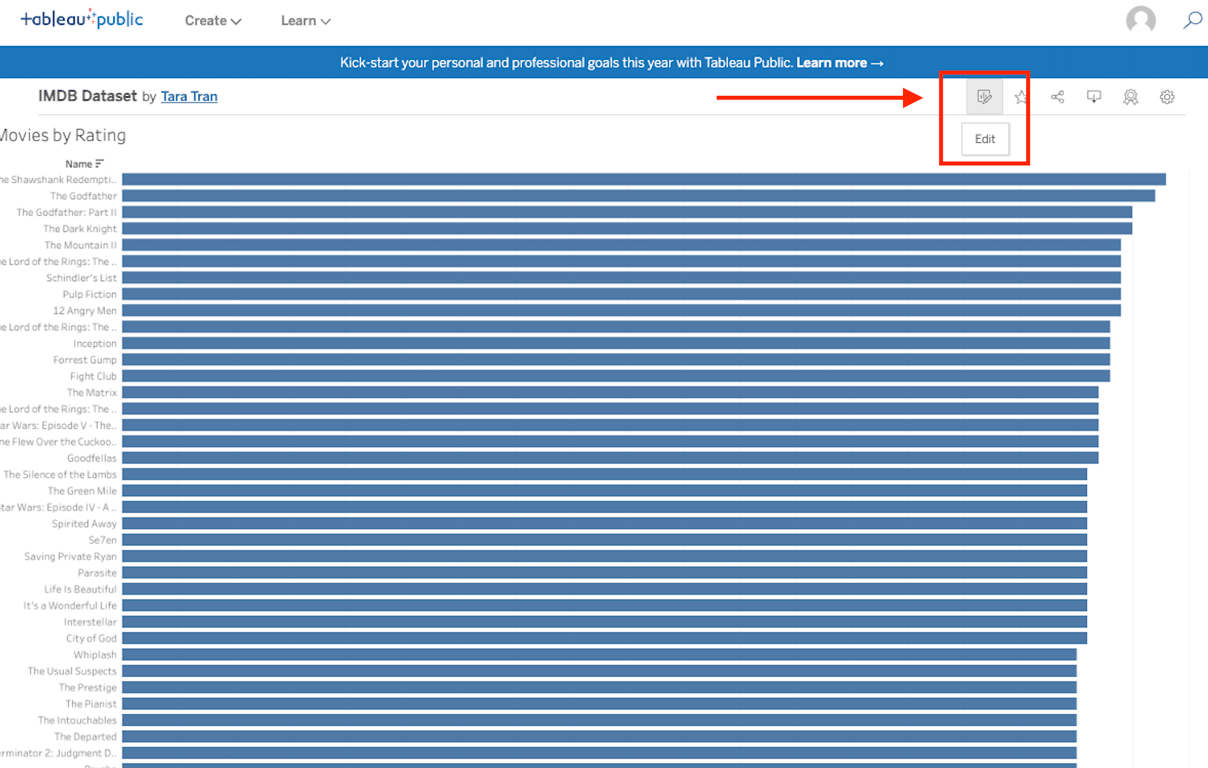Click the Edit pencil icon in toolbar
Screen dimensions: 1208x768
tap(984, 97)
